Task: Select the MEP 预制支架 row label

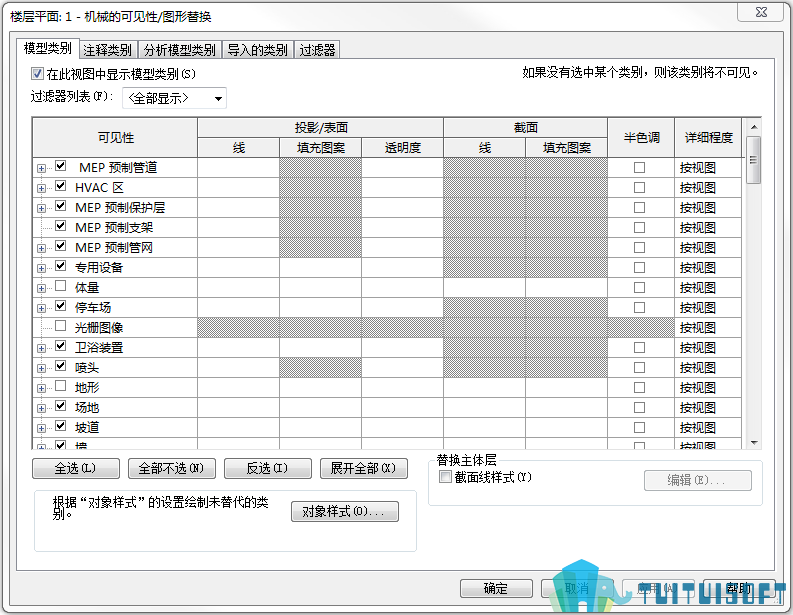Action: coord(114,228)
